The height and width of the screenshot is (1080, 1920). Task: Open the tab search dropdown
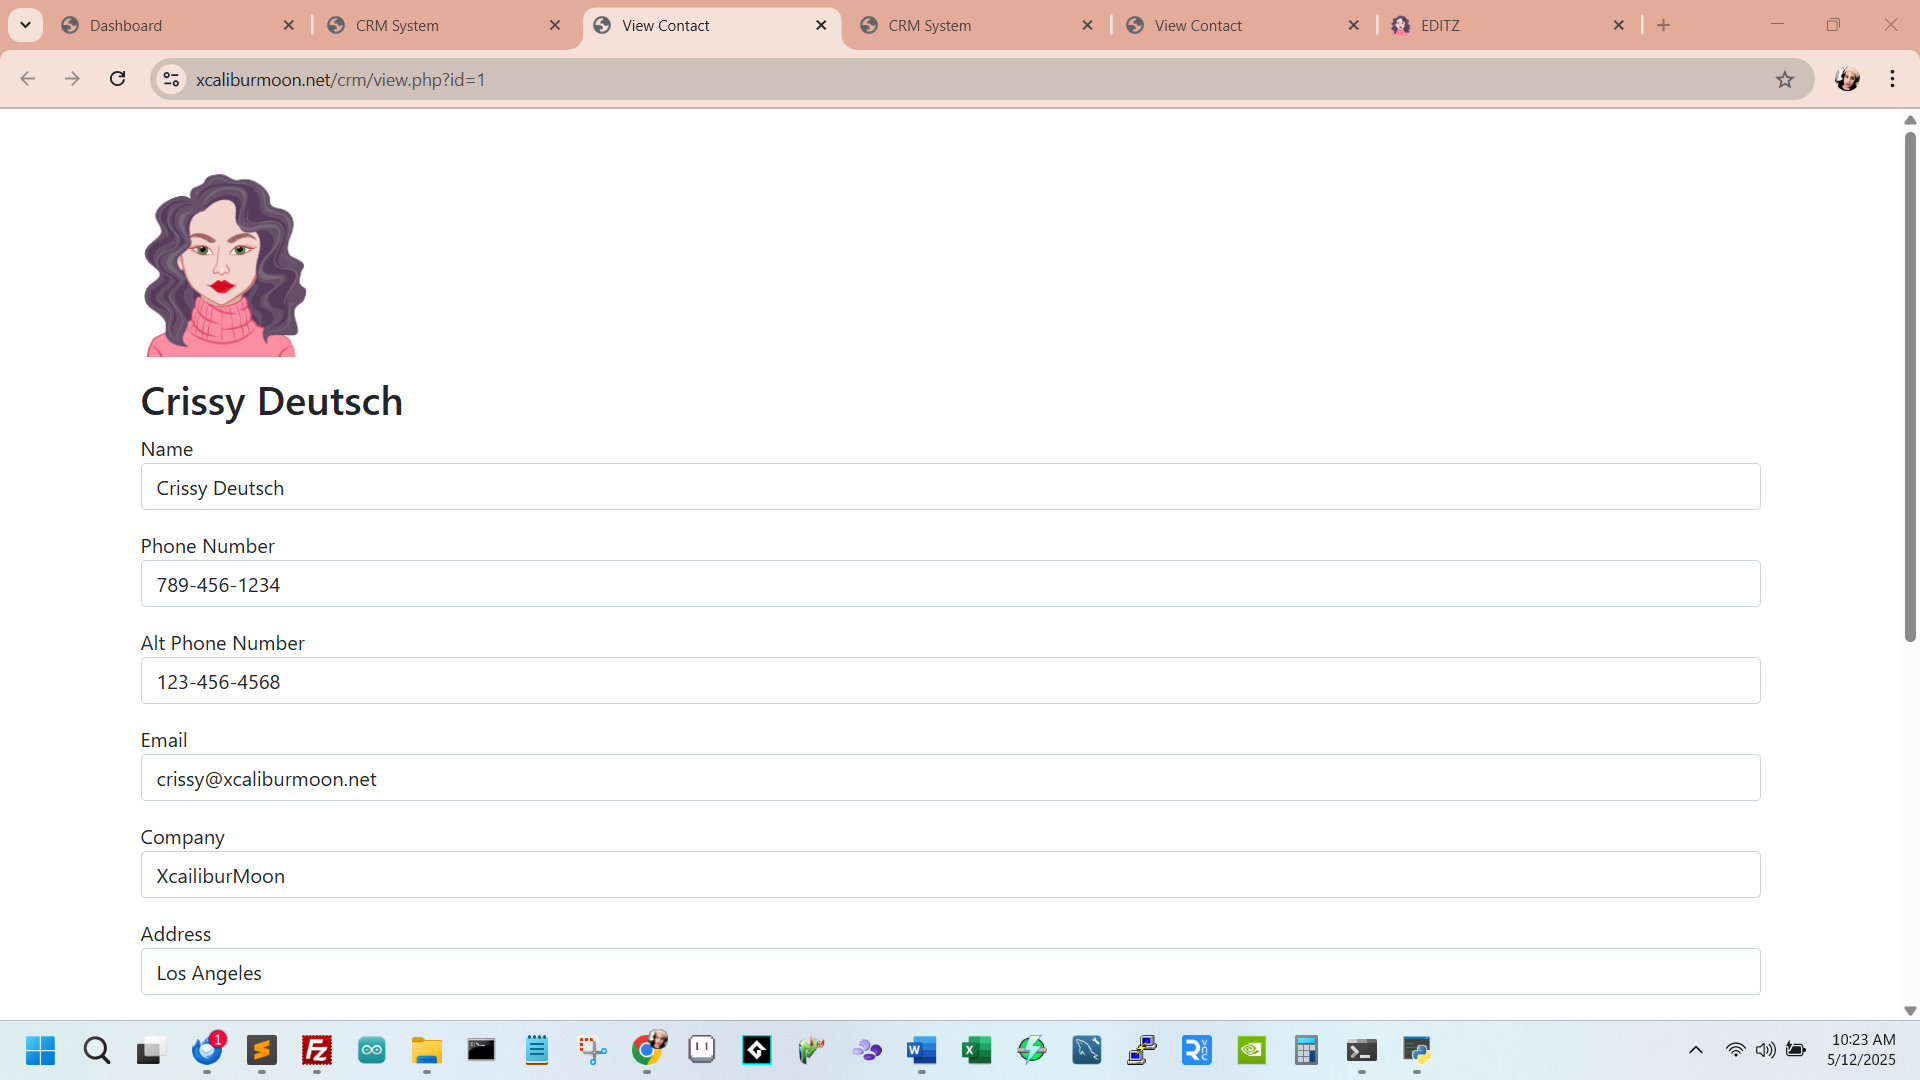click(25, 25)
